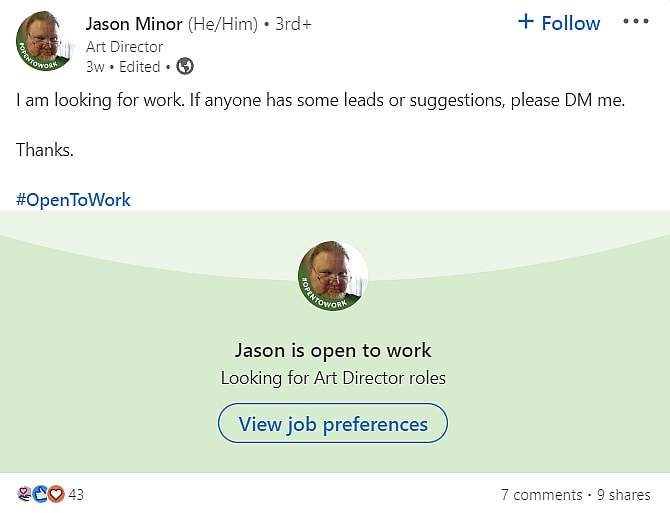Click the 'Jason is open to work' heading
The height and width of the screenshot is (513, 670).
333,350
